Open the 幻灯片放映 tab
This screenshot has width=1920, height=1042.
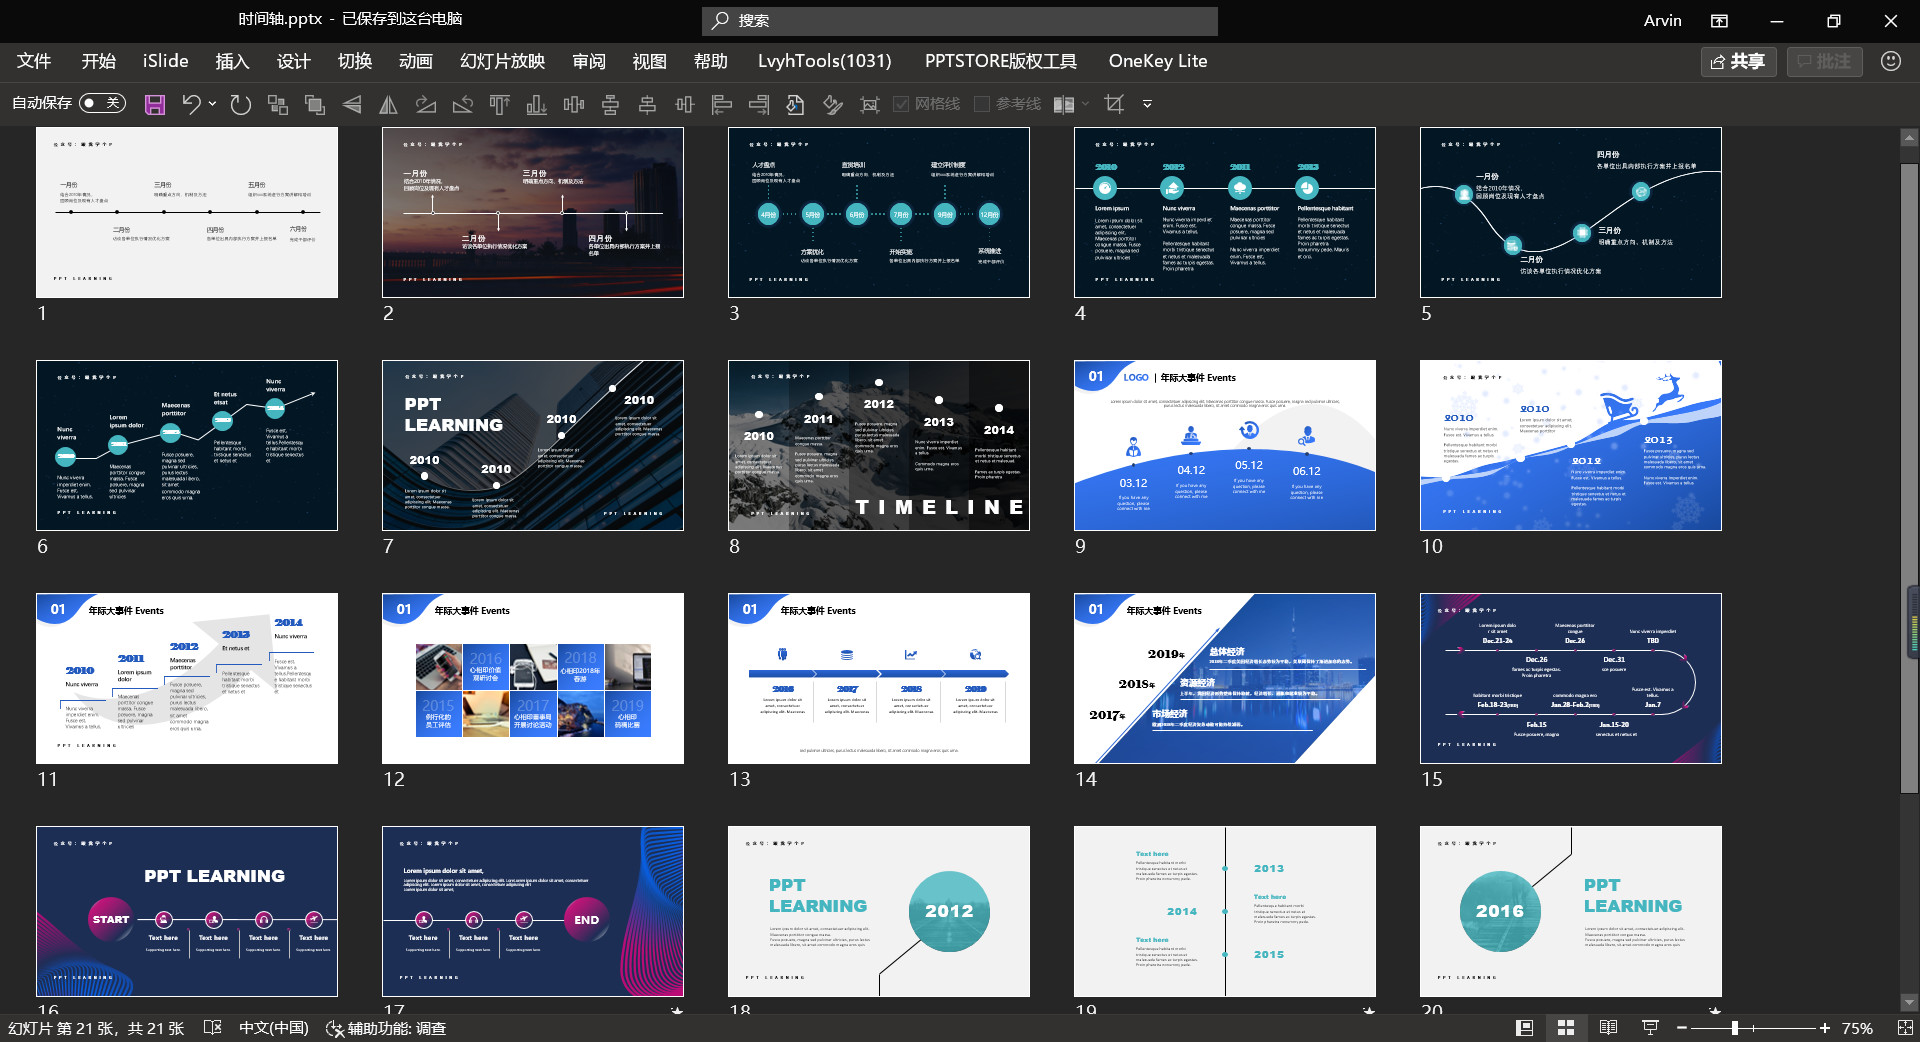(x=502, y=61)
